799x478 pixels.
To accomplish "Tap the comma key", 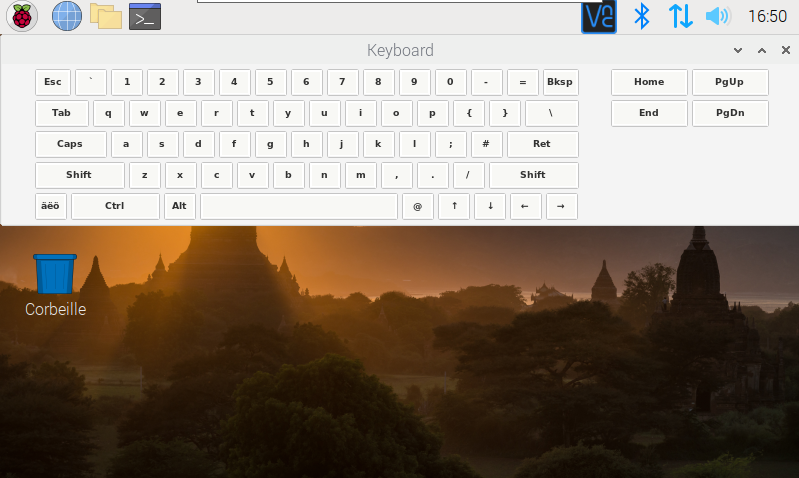I will point(397,175).
